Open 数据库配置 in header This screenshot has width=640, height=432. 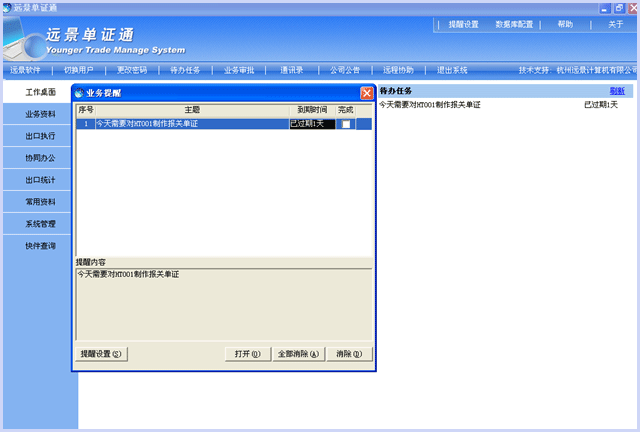(x=514, y=24)
